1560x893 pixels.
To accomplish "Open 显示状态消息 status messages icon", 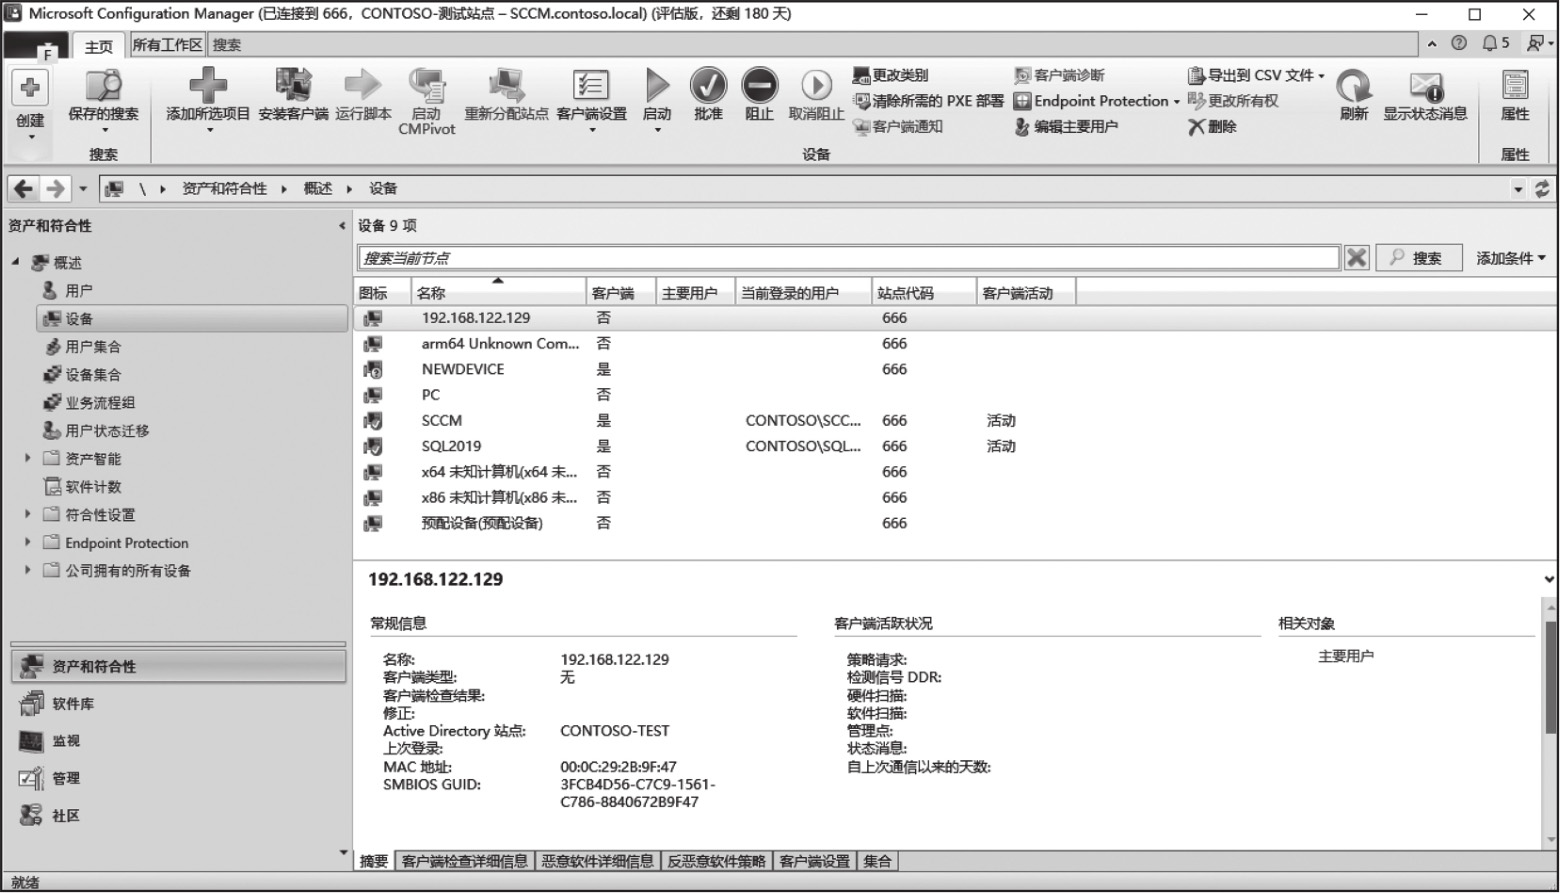I will [1426, 87].
